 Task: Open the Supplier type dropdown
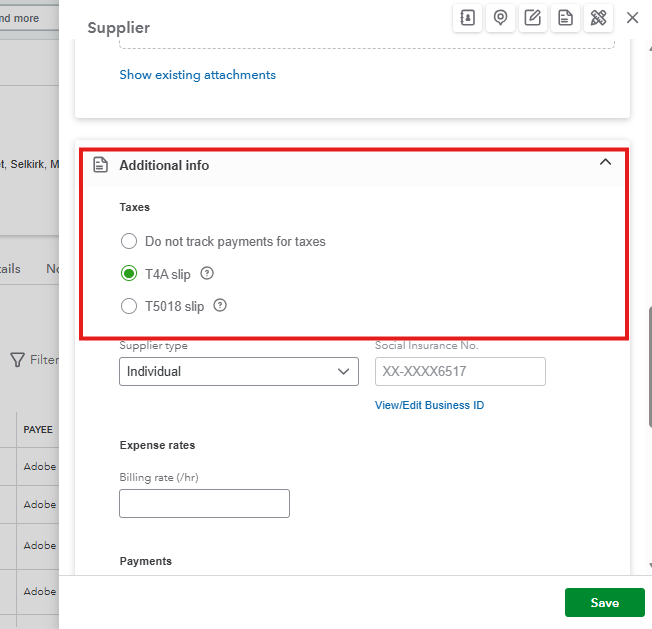coord(238,371)
